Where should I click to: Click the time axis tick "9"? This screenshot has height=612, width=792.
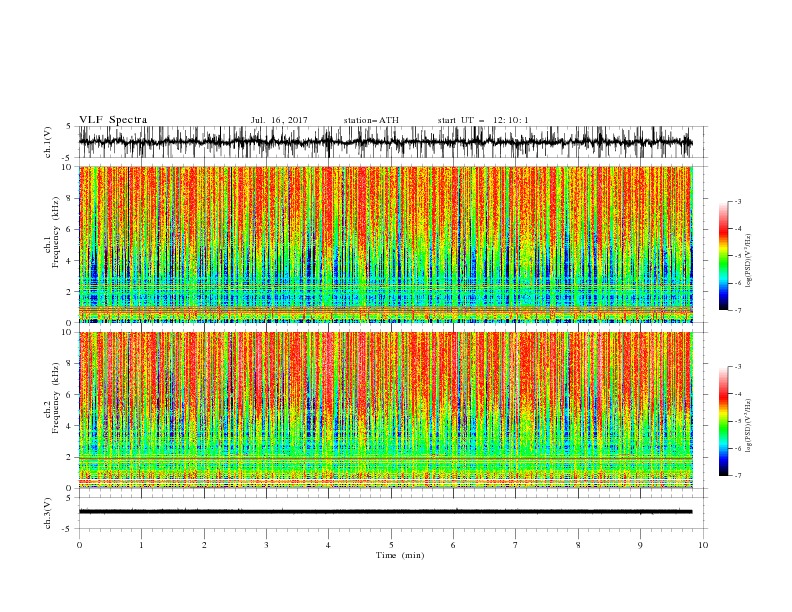point(640,545)
